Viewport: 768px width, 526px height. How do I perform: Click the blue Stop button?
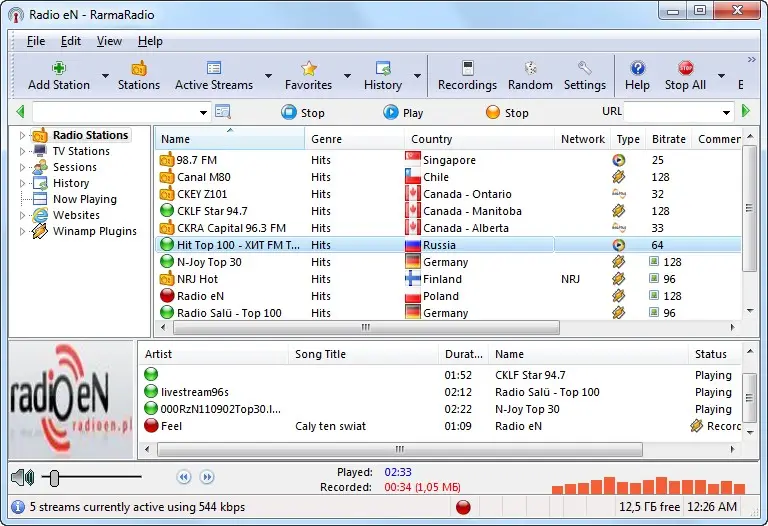point(303,113)
